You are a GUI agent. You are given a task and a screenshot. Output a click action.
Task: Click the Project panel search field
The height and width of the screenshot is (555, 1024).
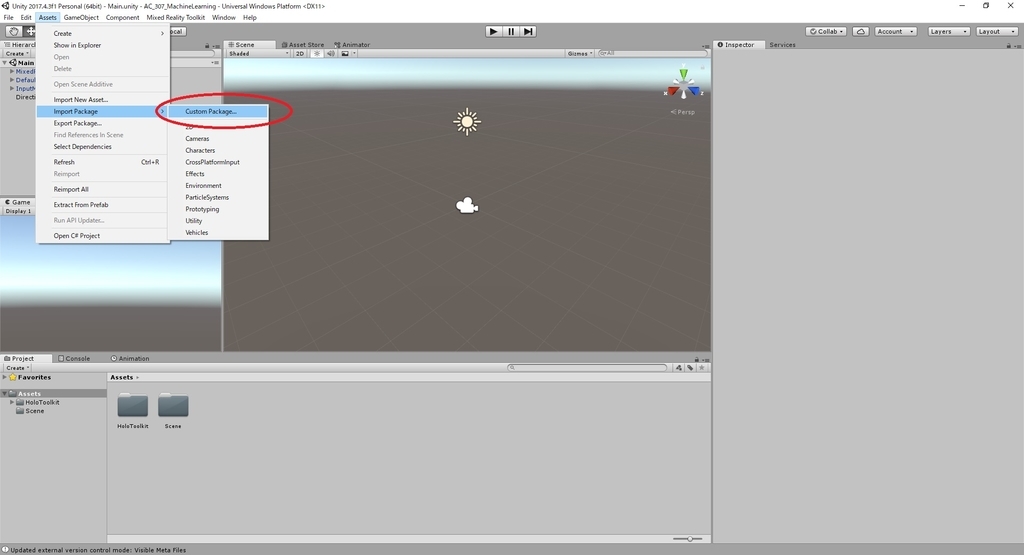pyautogui.click(x=587, y=368)
